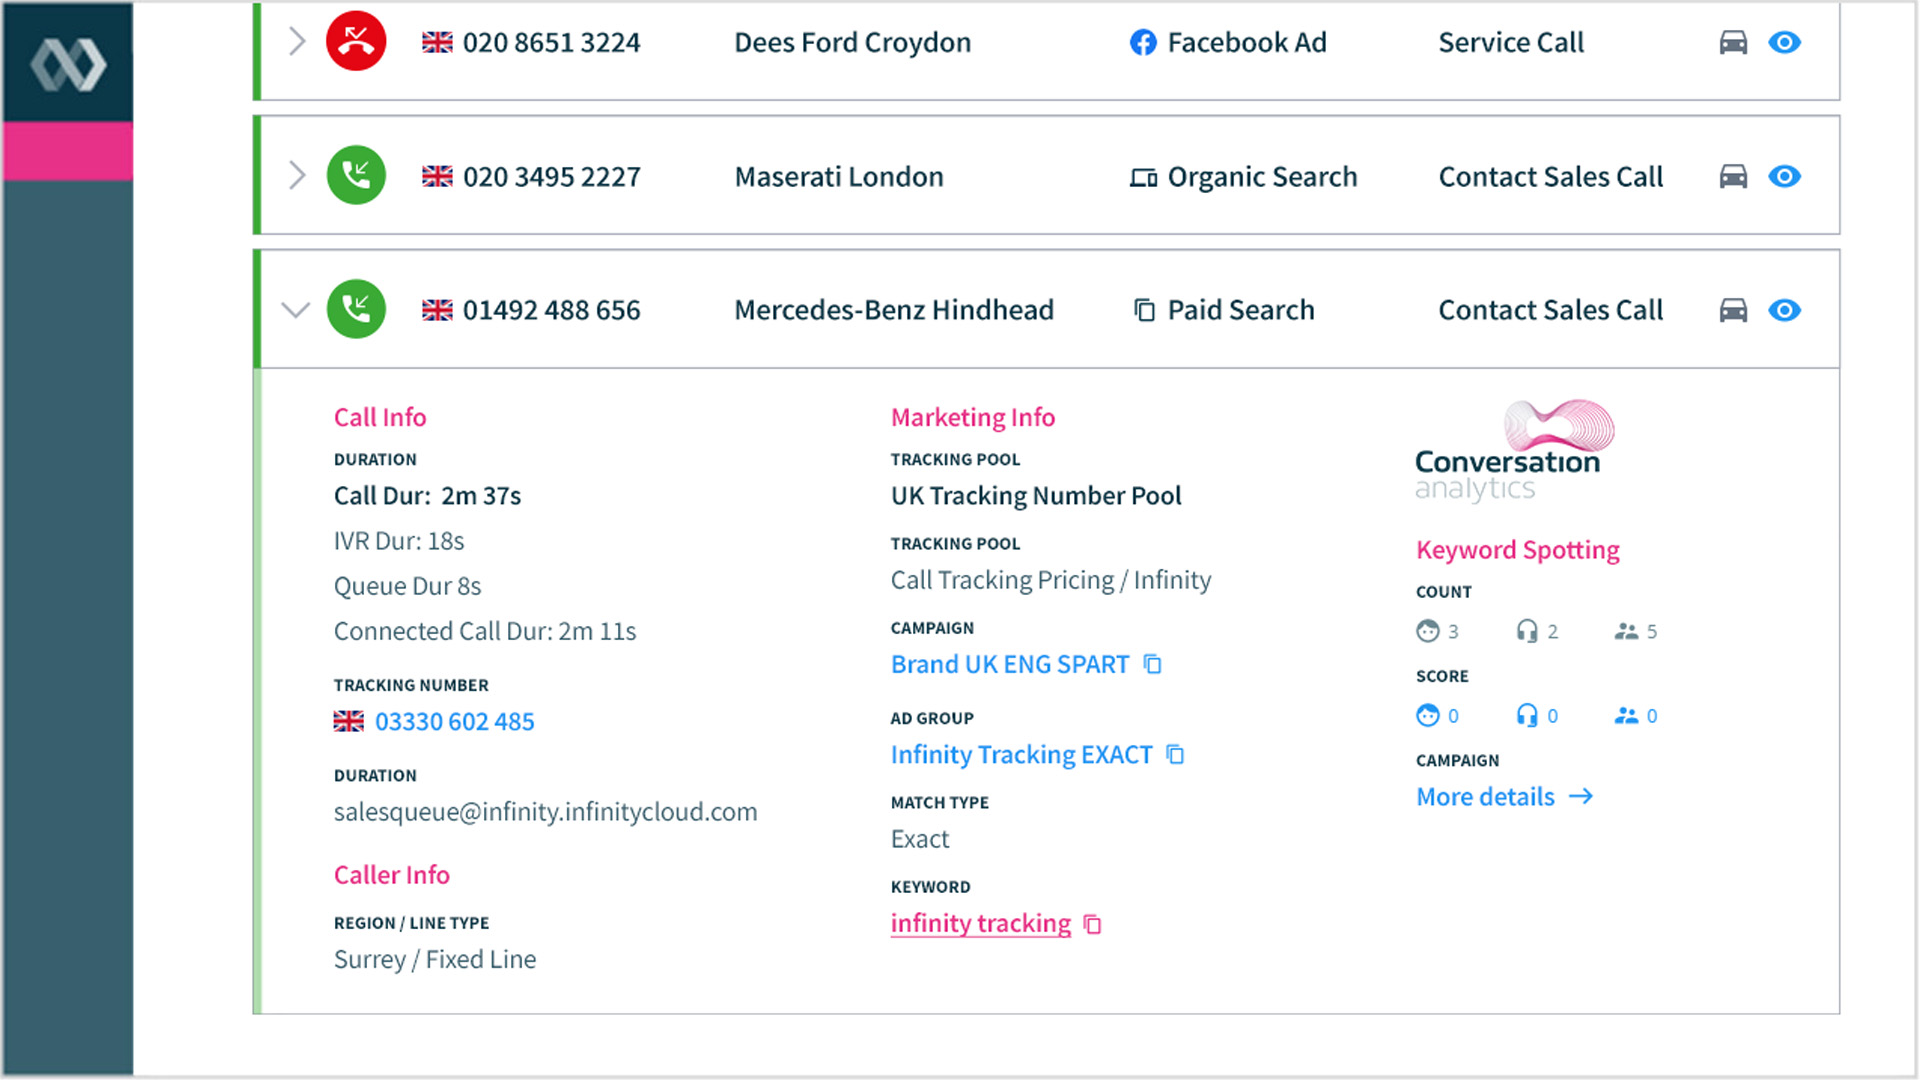The image size is (1920, 1080).
Task: Open tracking number 03330 602 485
Action: [455, 722]
